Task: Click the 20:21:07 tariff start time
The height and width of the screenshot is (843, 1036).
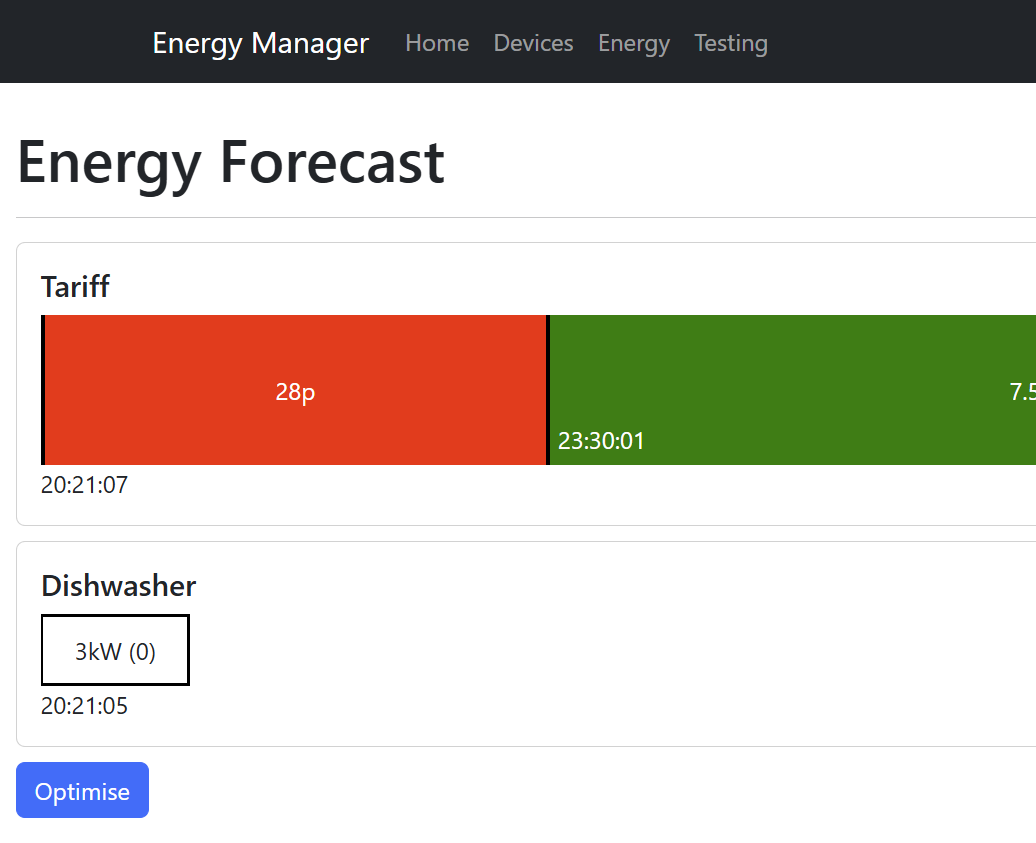Action: (x=84, y=485)
